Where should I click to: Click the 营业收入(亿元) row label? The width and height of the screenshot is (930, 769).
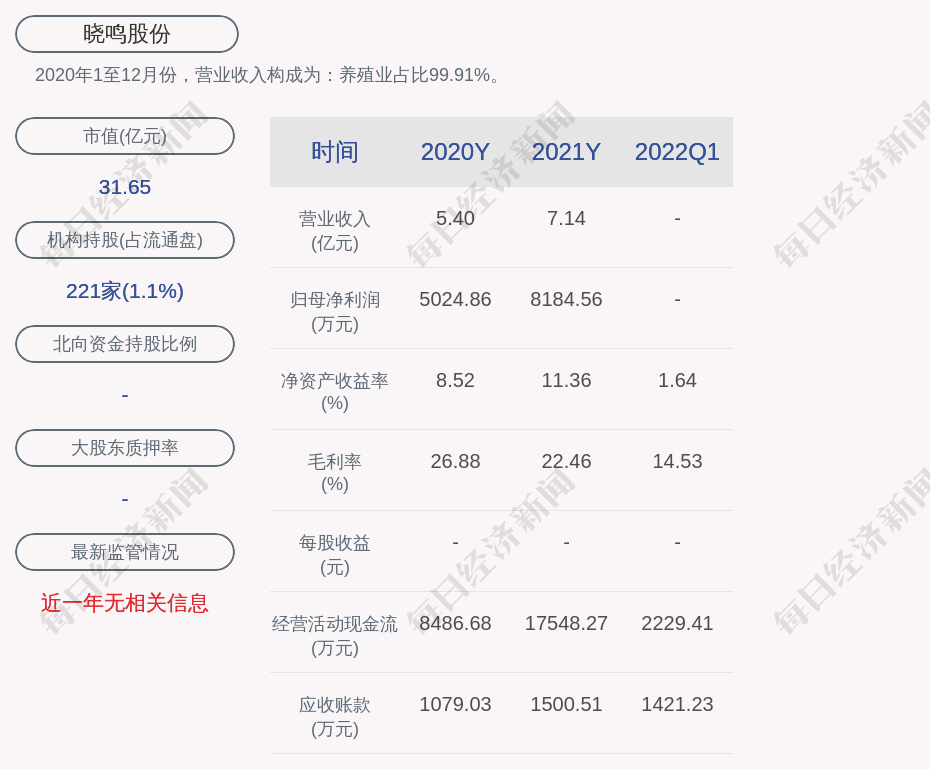coord(335,231)
